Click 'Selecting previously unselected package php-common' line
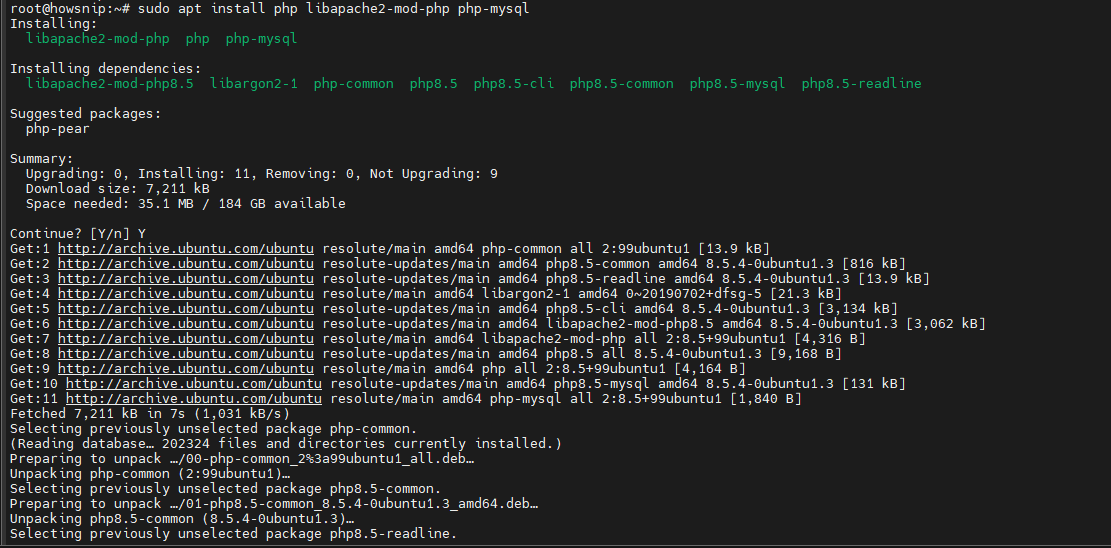 tap(213, 429)
